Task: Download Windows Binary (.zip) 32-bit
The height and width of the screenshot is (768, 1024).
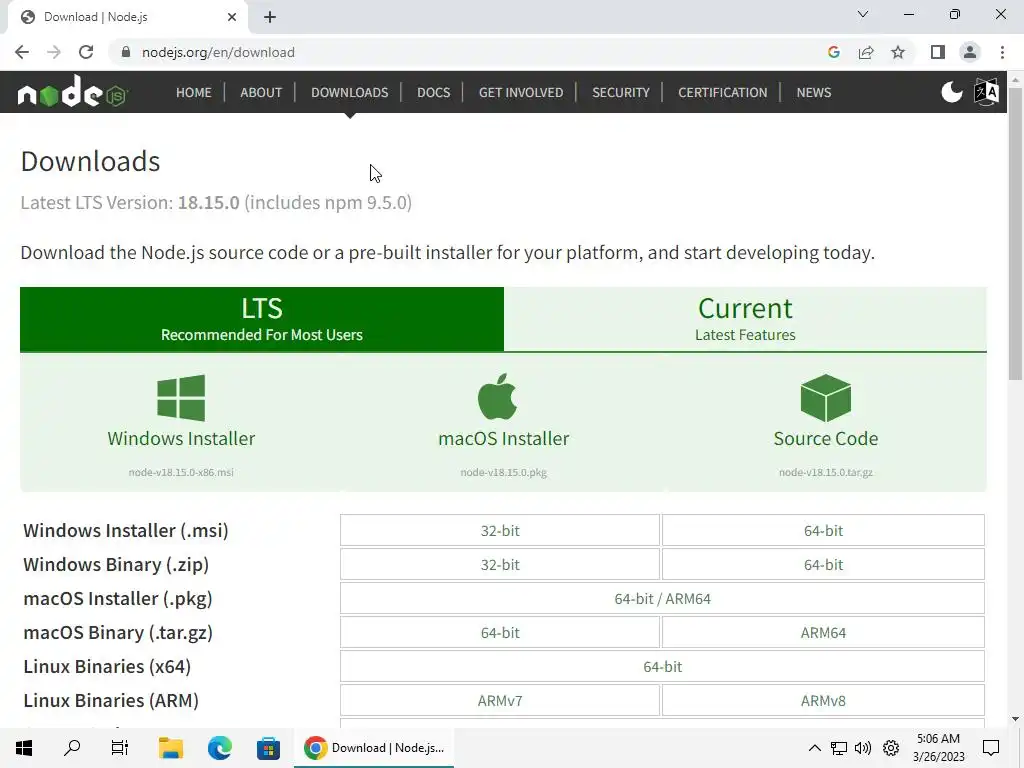Action: [x=500, y=564]
